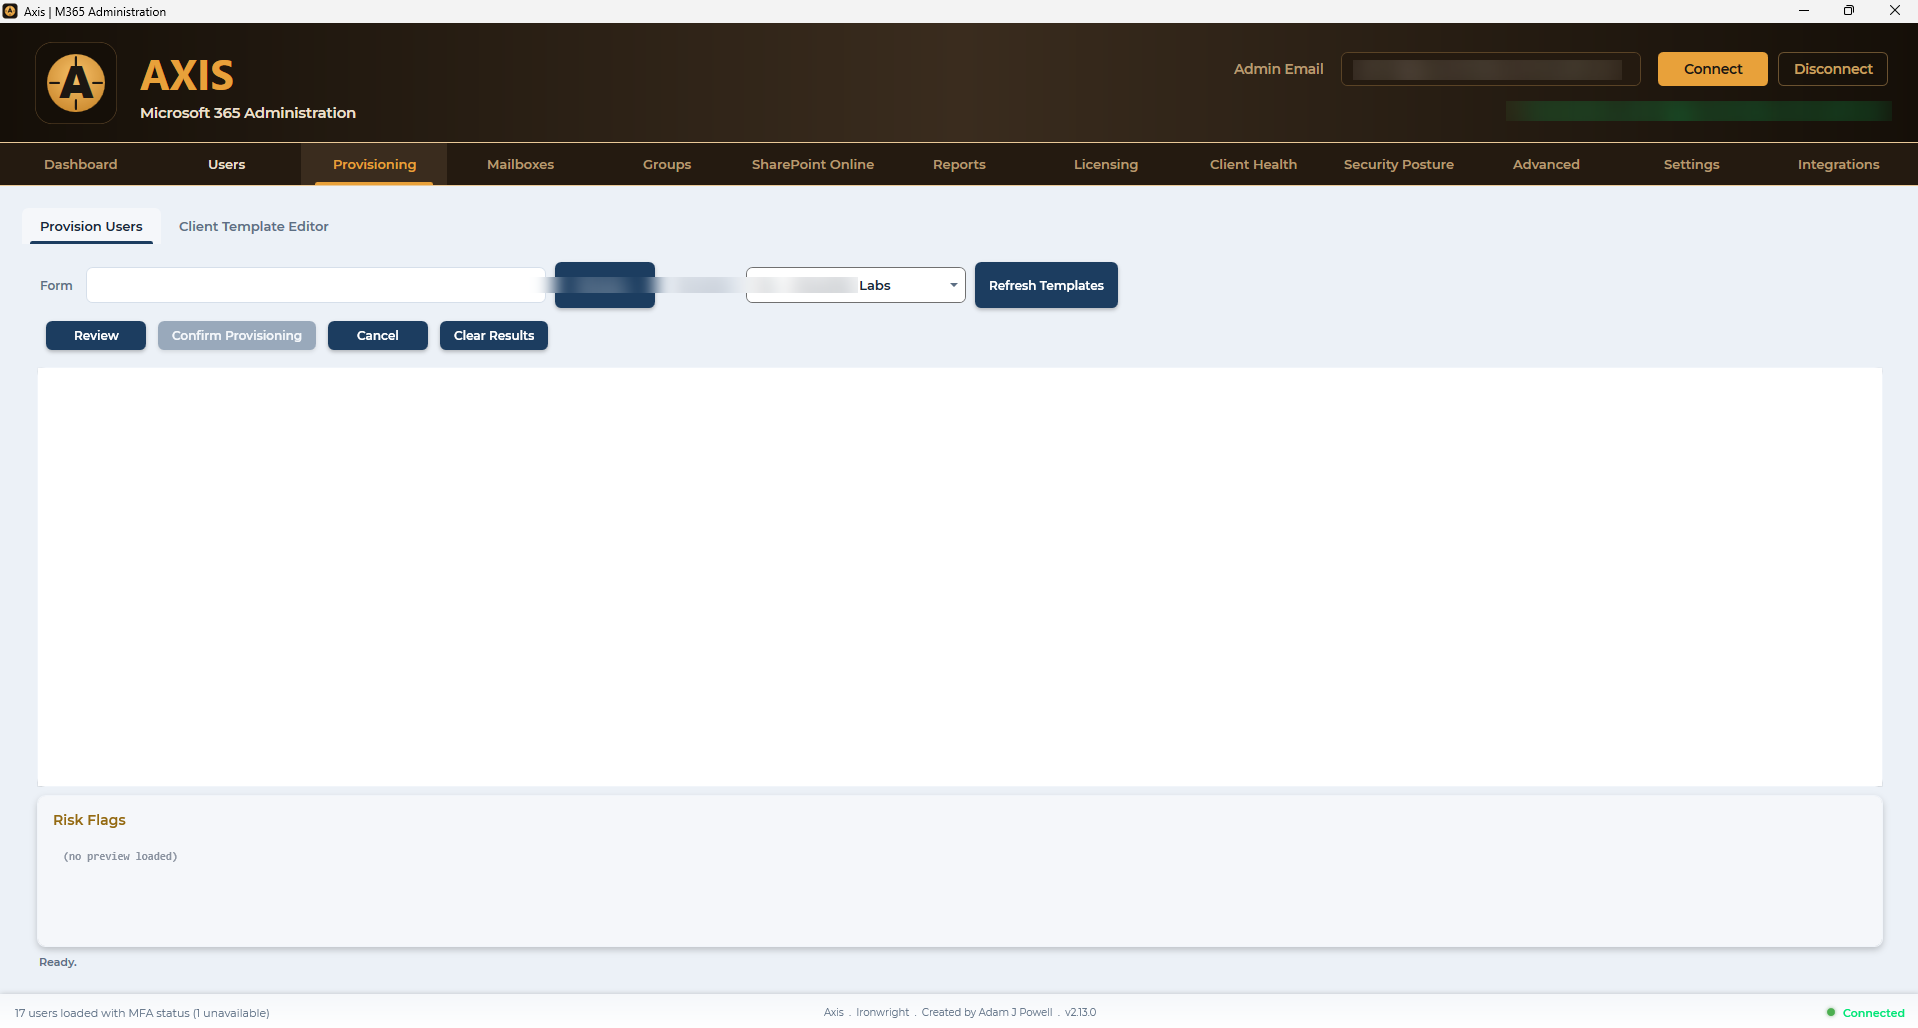Select the Provision Users subtab
The width and height of the screenshot is (1918, 1028).
[91, 226]
